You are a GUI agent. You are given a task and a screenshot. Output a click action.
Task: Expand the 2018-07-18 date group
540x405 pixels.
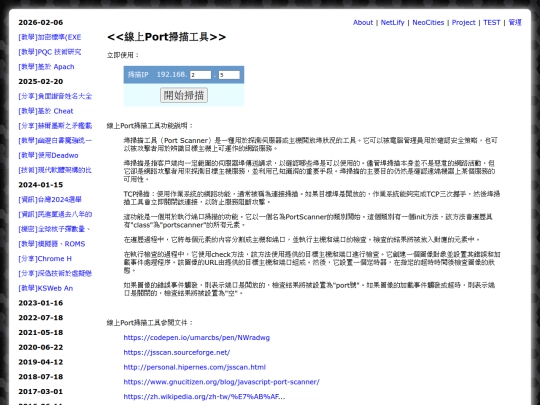click(41, 377)
